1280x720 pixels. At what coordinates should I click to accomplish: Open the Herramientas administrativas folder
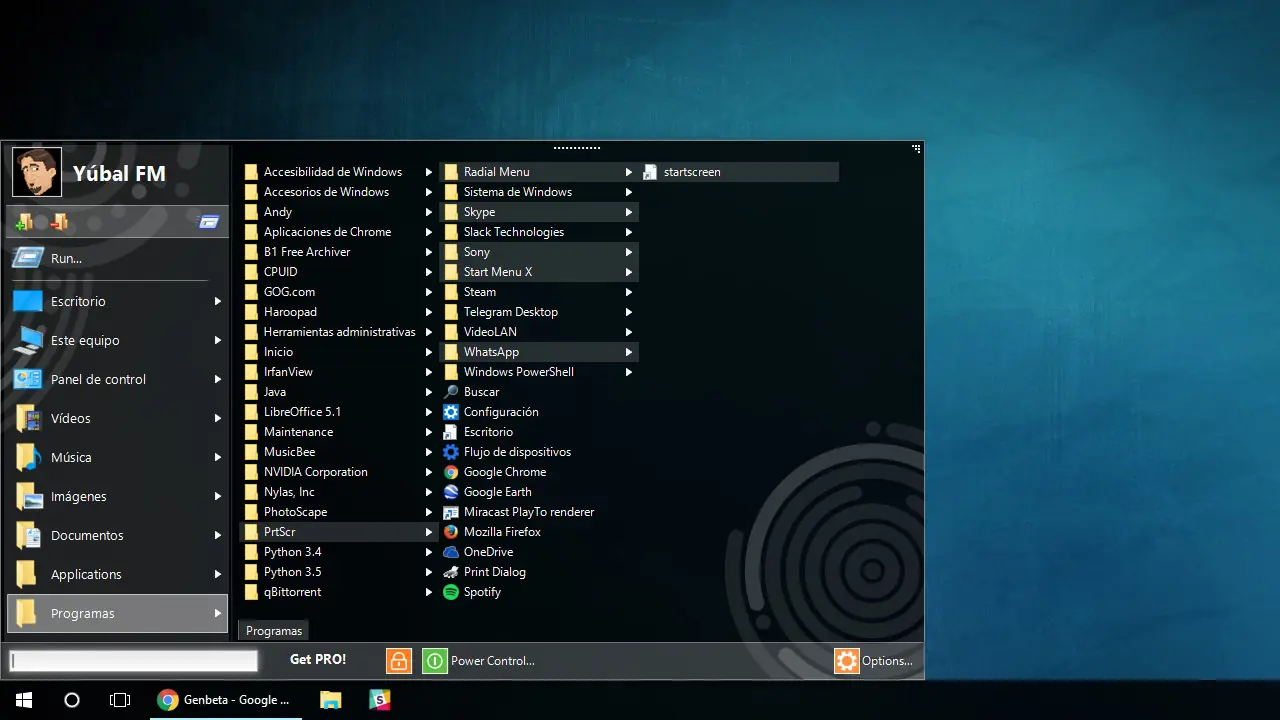tap(339, 332)
